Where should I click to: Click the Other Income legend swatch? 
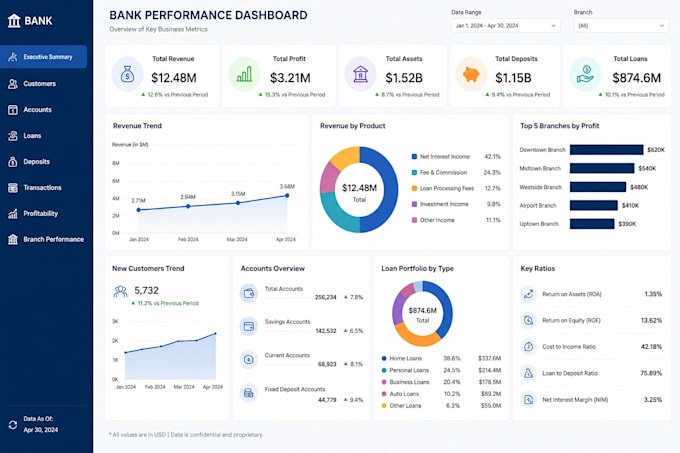coord(414,220)
